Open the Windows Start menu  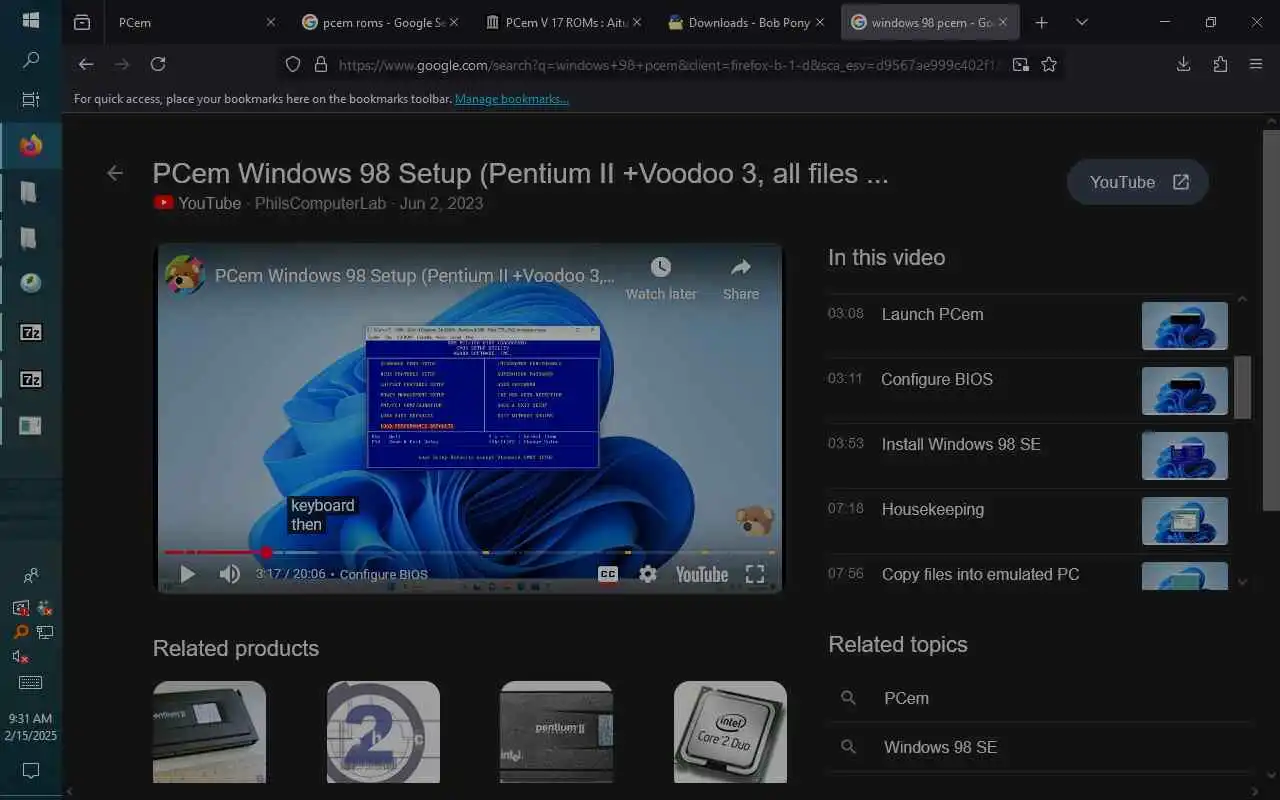[x=30, y=20]
